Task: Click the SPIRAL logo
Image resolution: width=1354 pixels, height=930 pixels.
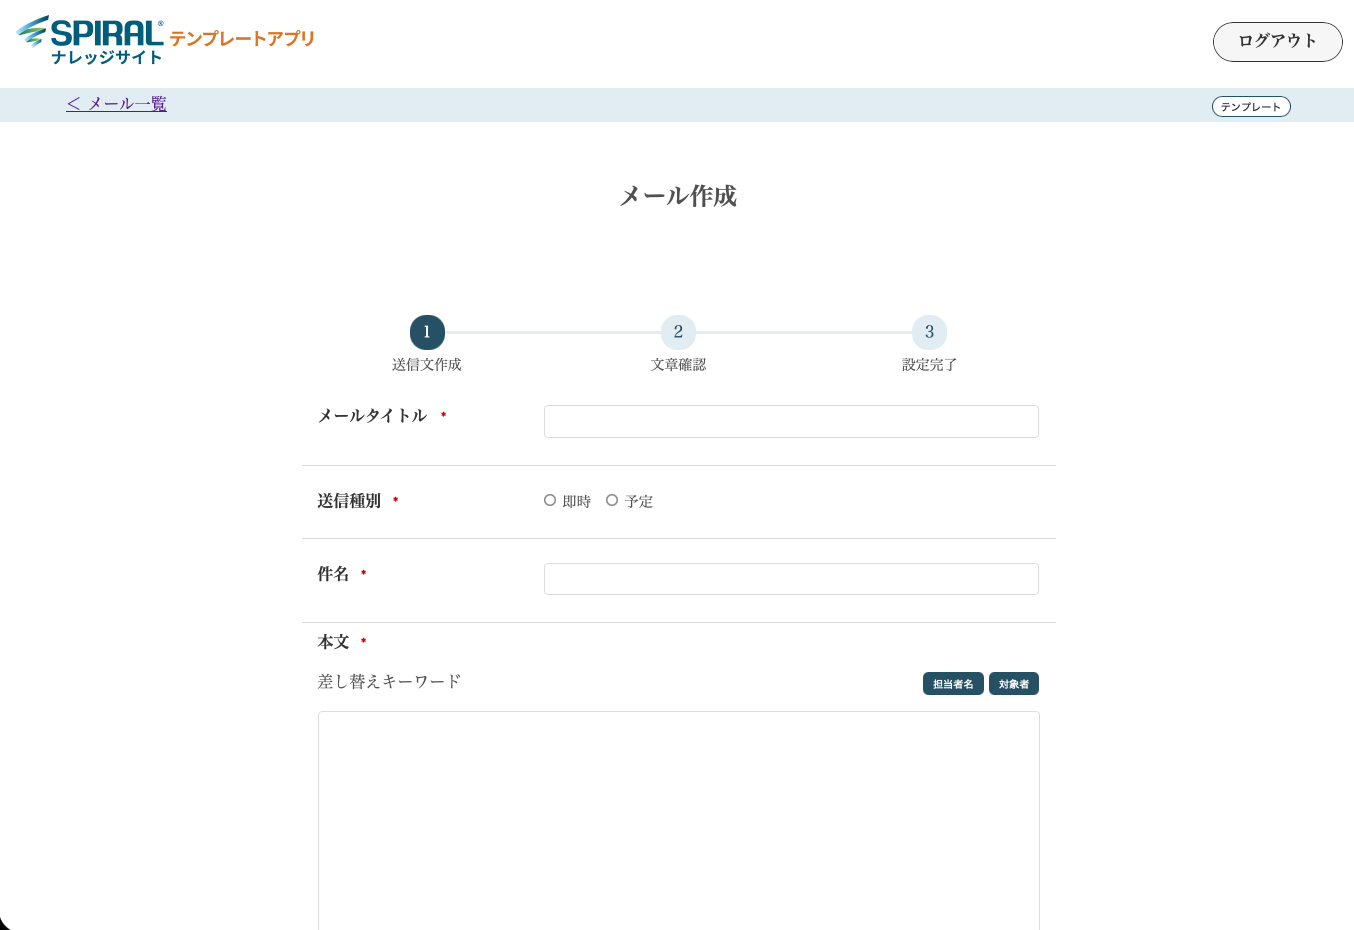Action: tap(90, 40)
